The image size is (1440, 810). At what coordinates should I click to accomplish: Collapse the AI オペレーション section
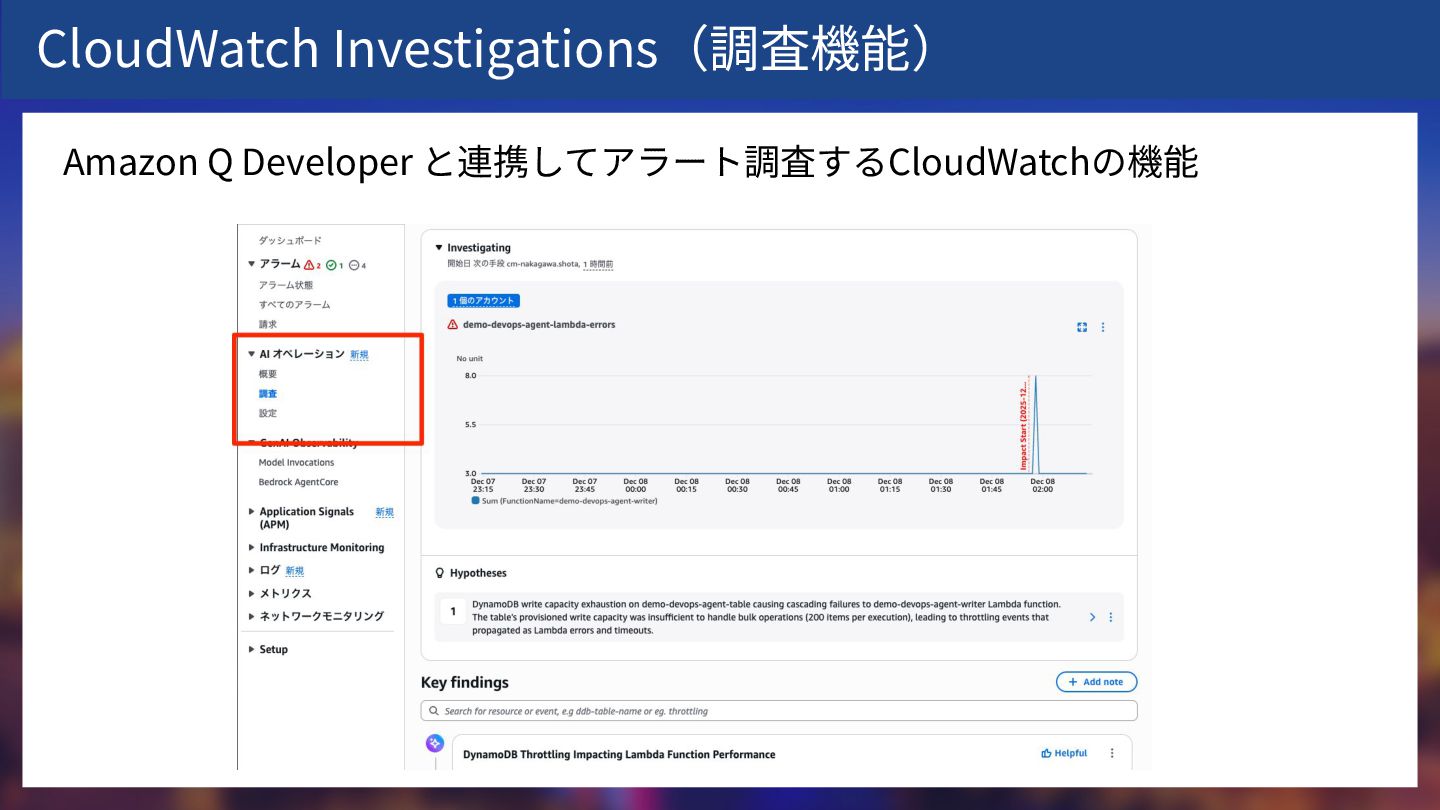[x=252, y=354]
